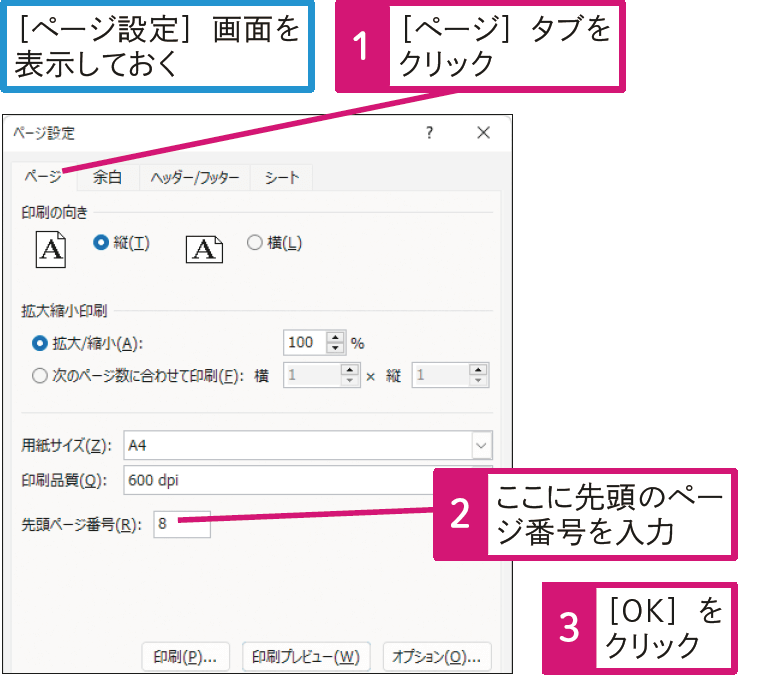
Task: Click the 先頭ページ番号 input field
Action: pyautogui.click(x=182, y=524)
